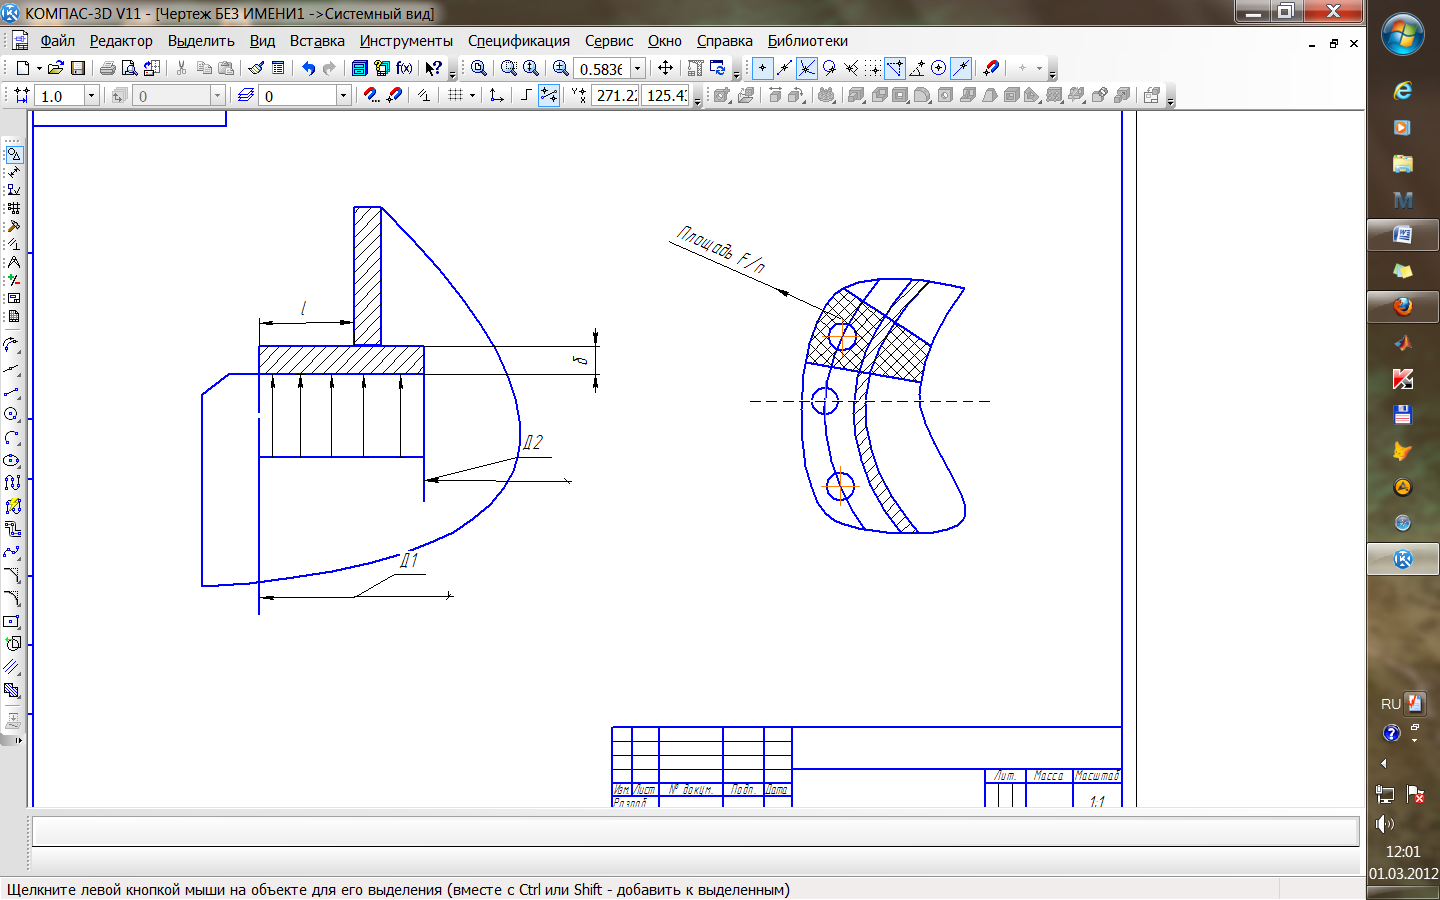Open the Библиотеки menu
The image size is (1440, 900).
click(x=807, y=41)
